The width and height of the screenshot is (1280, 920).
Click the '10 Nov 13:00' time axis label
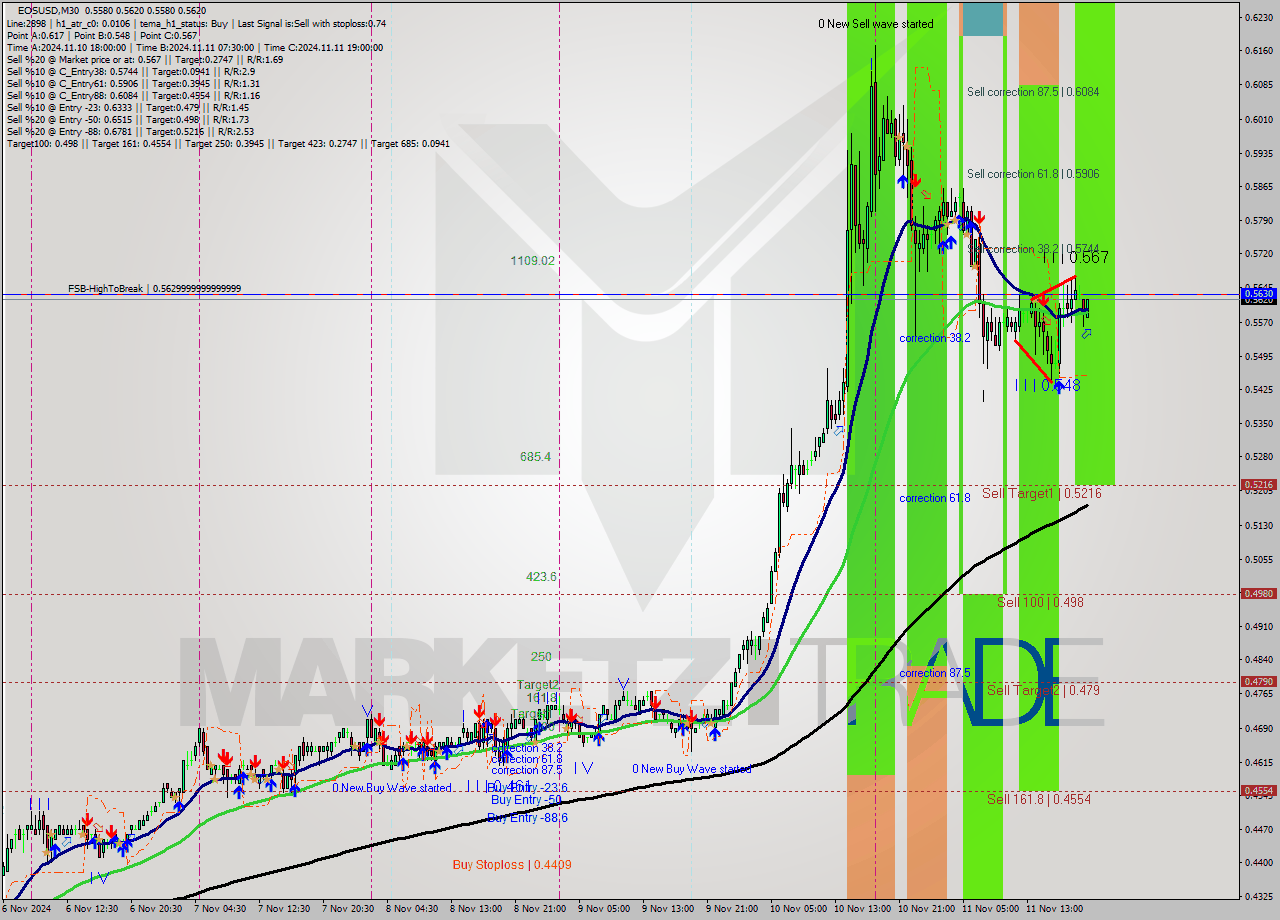pyautogui.click(x=861, y=909)
